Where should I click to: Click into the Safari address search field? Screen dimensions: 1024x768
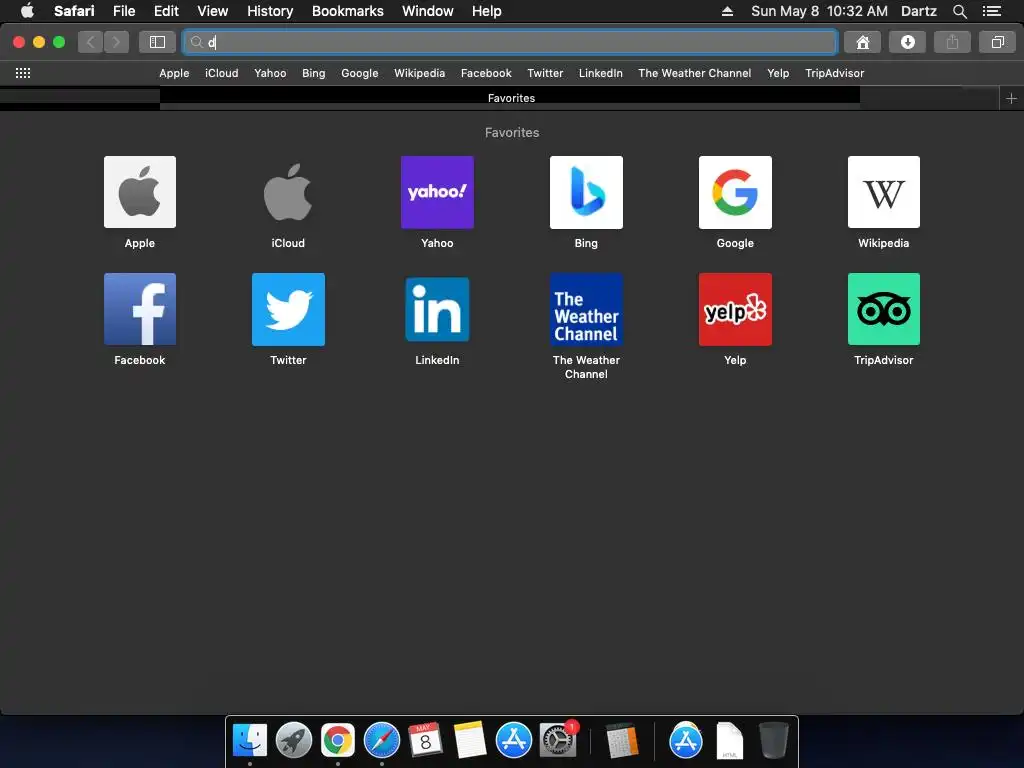pyautogui.click(x=510, y=42)
